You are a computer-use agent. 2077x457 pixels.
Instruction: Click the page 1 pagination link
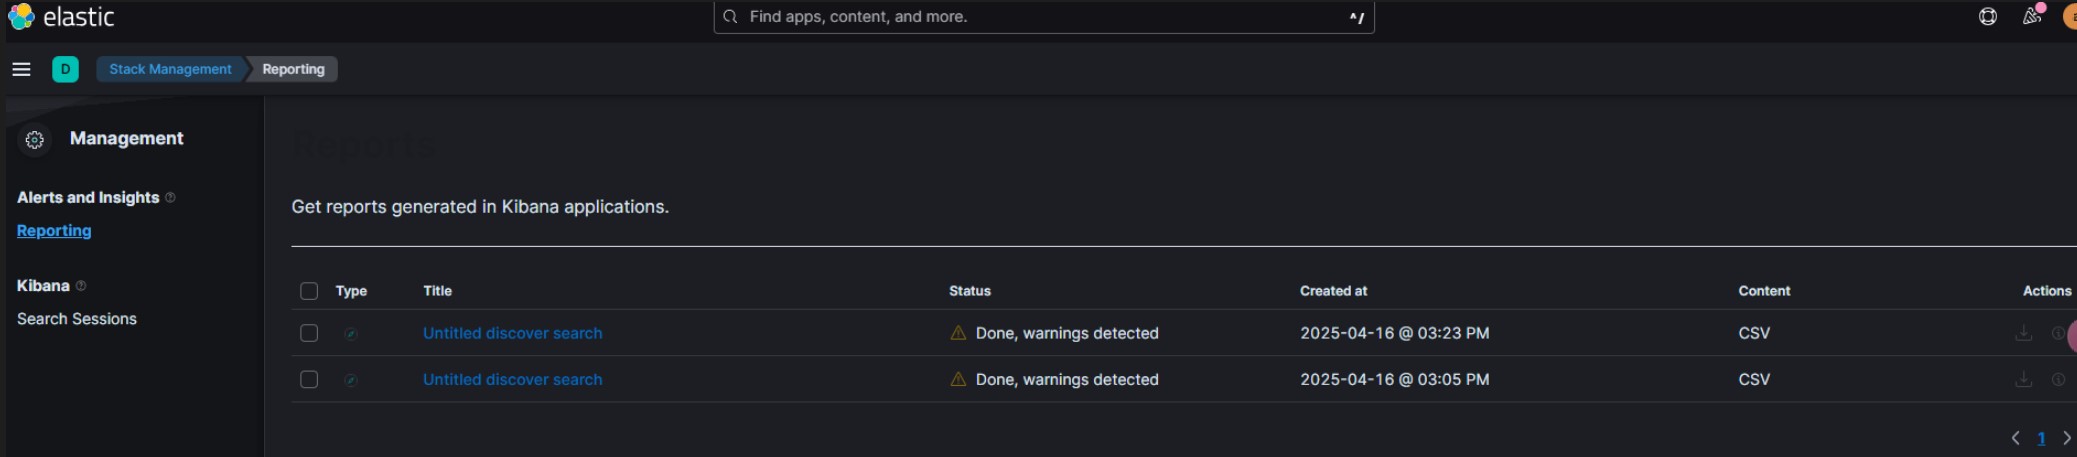tap(2041, 438)
